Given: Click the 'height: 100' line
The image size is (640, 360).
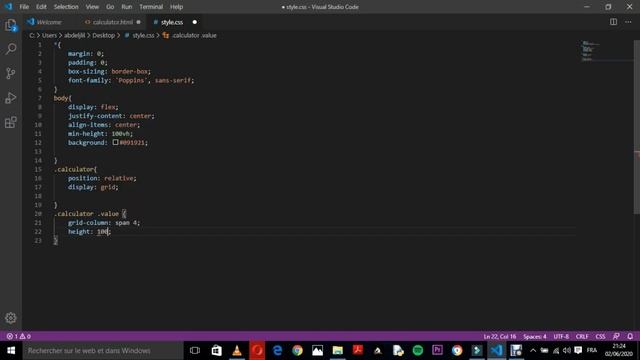Looking at the screenshot, I should pyautogui.click(x=89, y=231).
